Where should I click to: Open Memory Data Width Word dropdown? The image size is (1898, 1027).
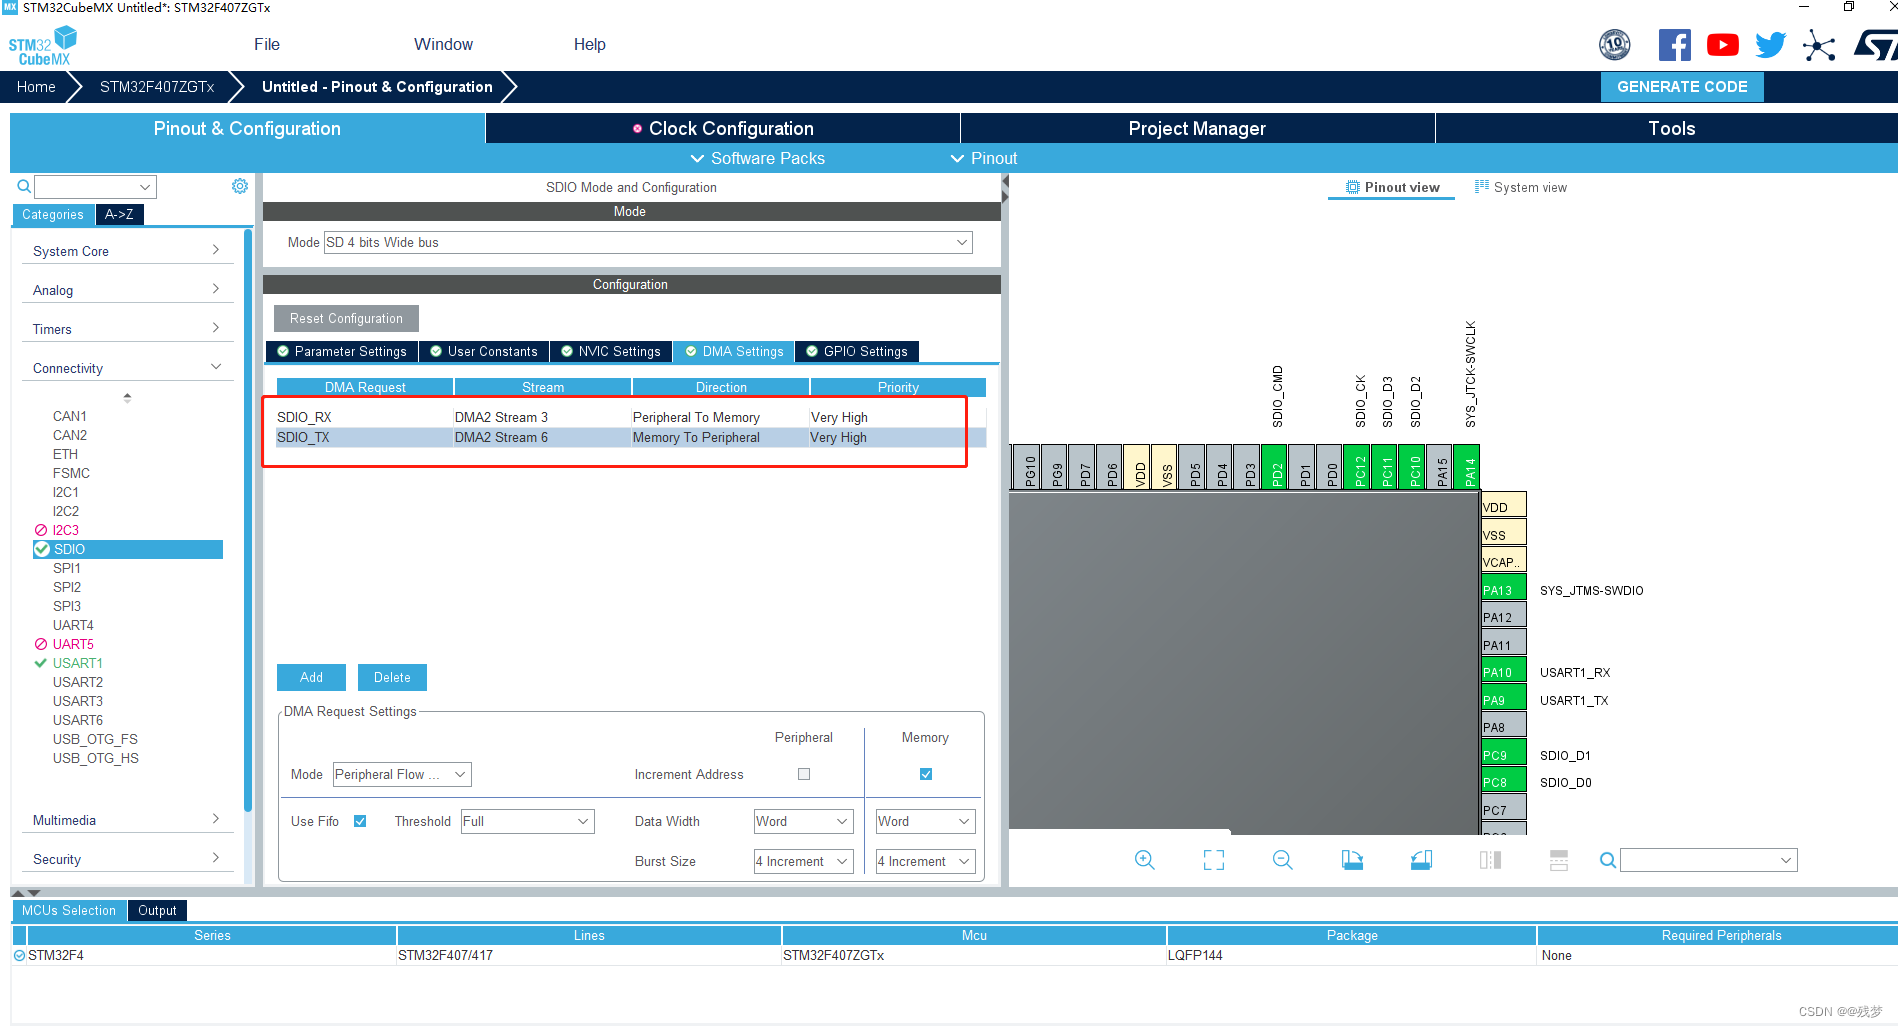click(925, 821)
